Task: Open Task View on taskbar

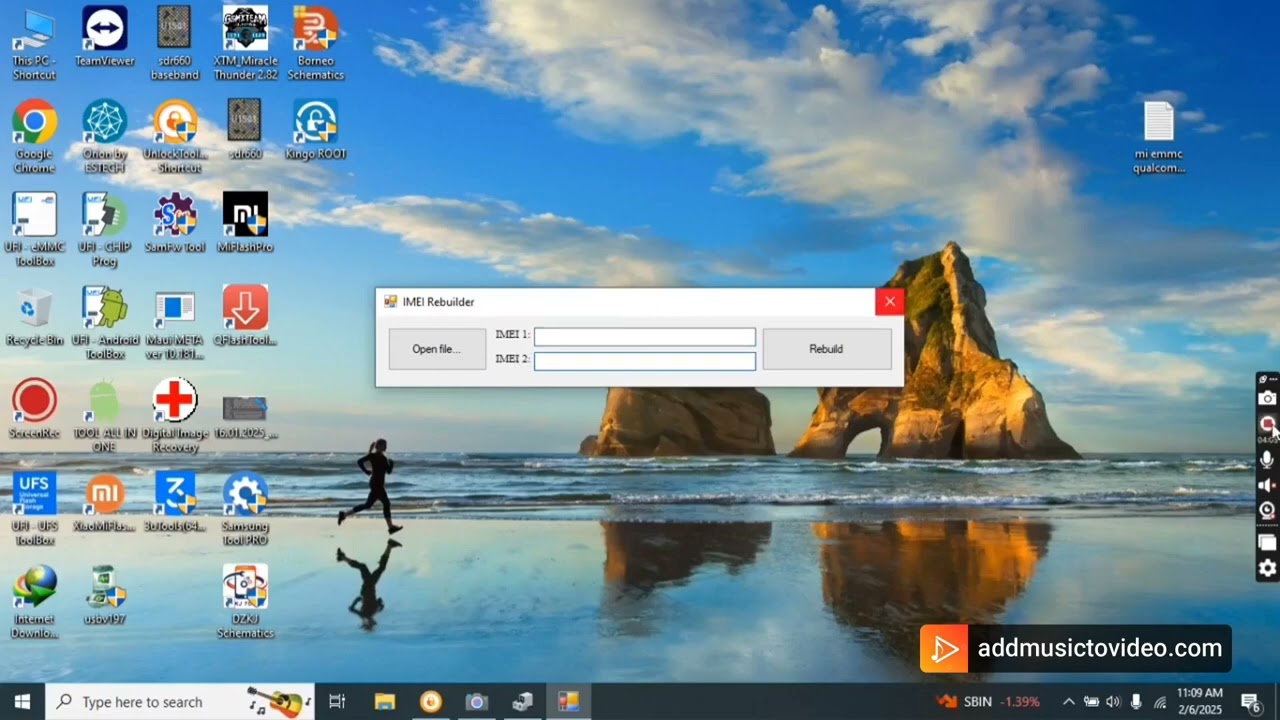Action: point(337,702)
